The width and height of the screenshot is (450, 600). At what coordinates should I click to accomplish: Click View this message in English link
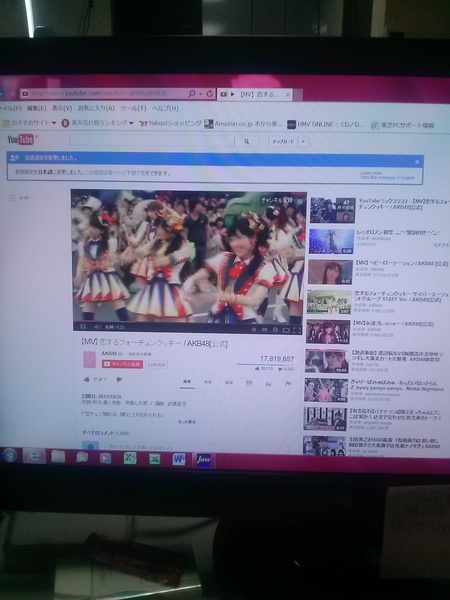pyautogui.click(x=387, y=178)
